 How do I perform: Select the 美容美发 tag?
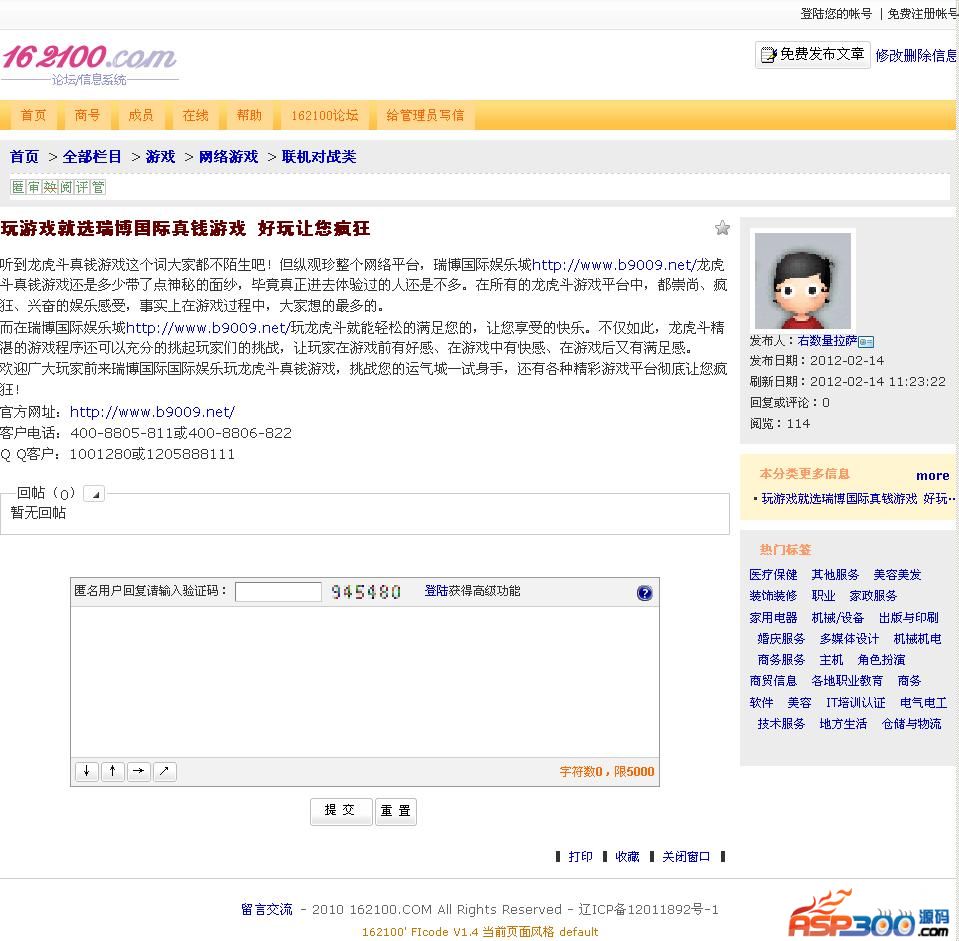897,575
